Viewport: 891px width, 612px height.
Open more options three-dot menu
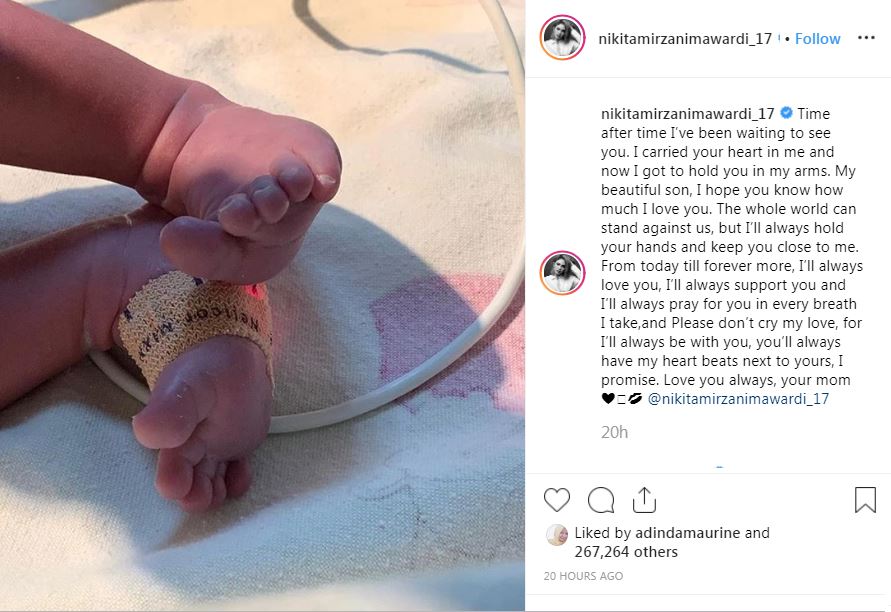[x=866, y=38]
